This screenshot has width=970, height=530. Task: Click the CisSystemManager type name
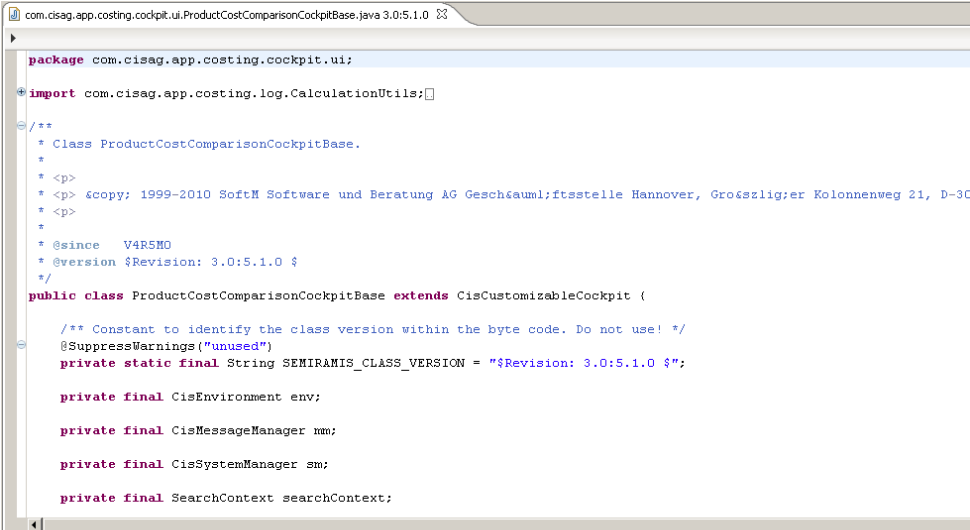coord(234,464)
